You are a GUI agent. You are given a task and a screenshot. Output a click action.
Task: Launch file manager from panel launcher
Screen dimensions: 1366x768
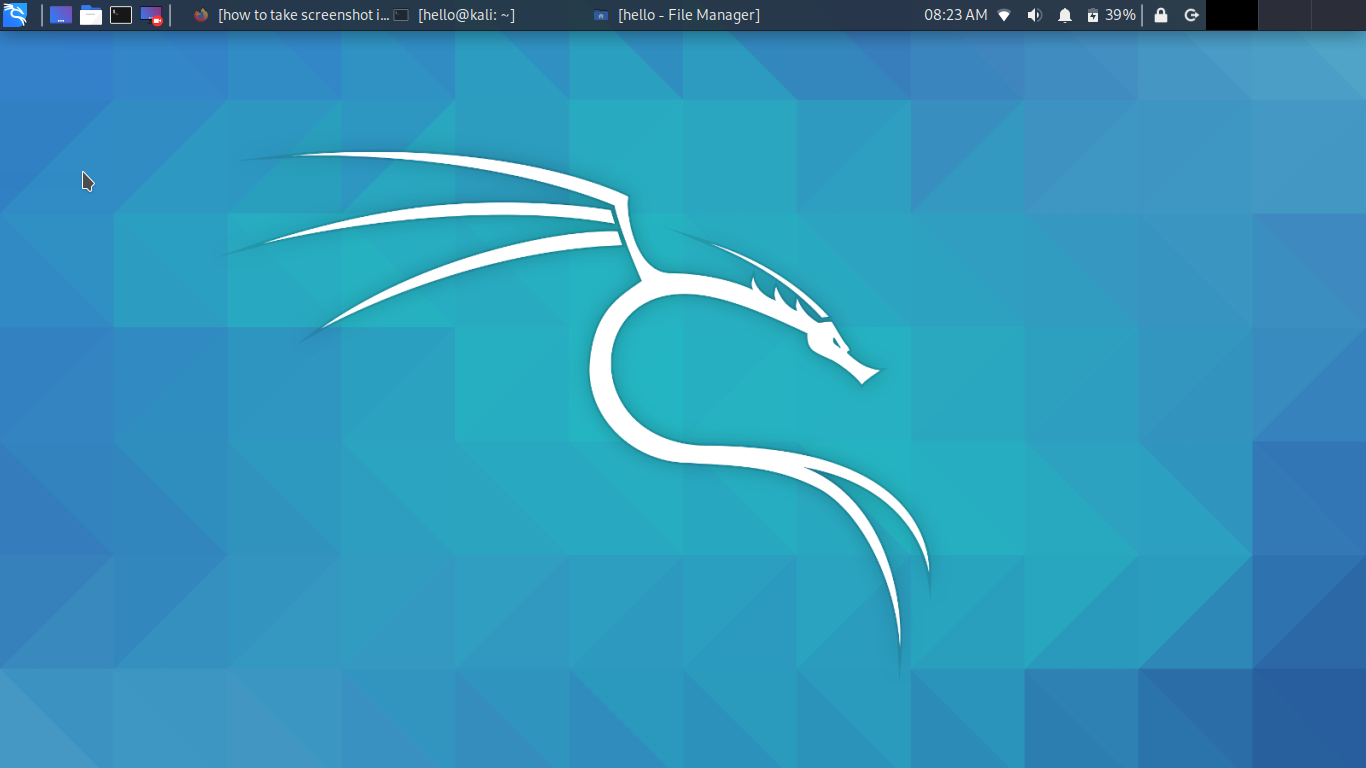(91, 15)
